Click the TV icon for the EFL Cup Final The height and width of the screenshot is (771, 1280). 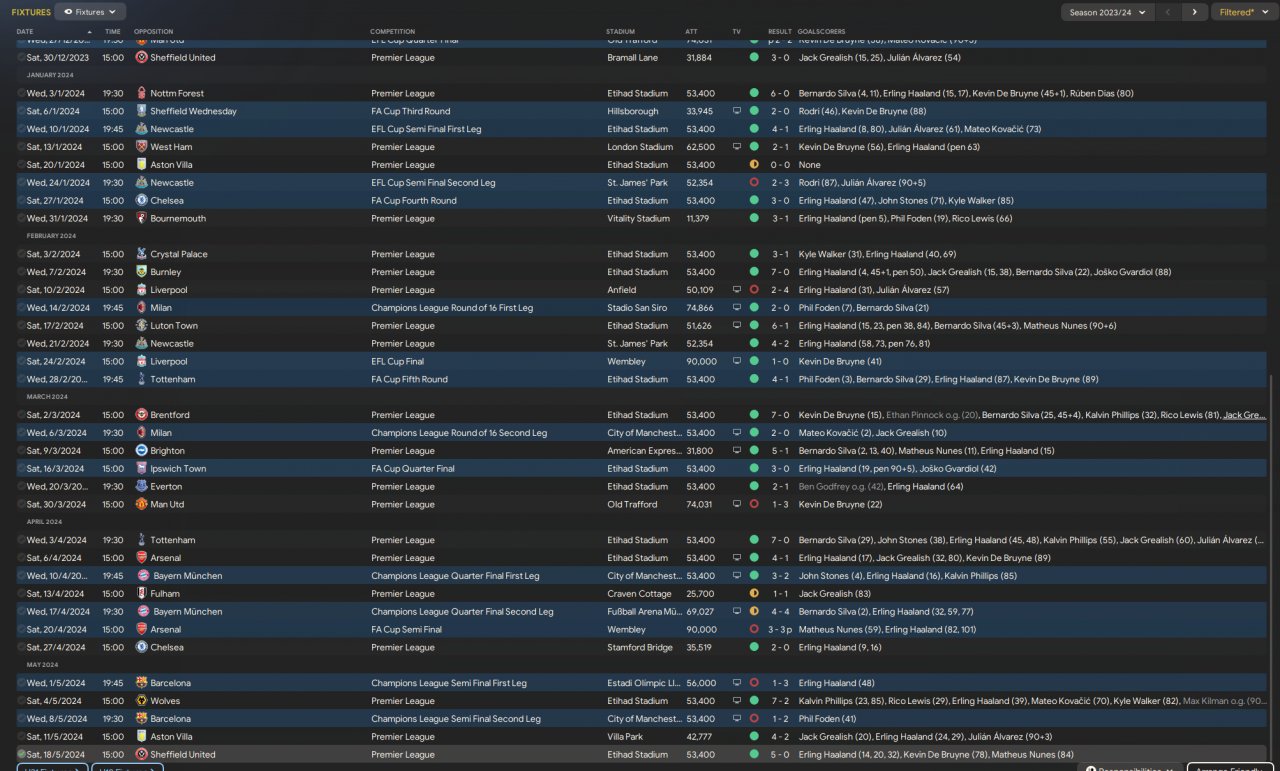[x=737, y=361]
